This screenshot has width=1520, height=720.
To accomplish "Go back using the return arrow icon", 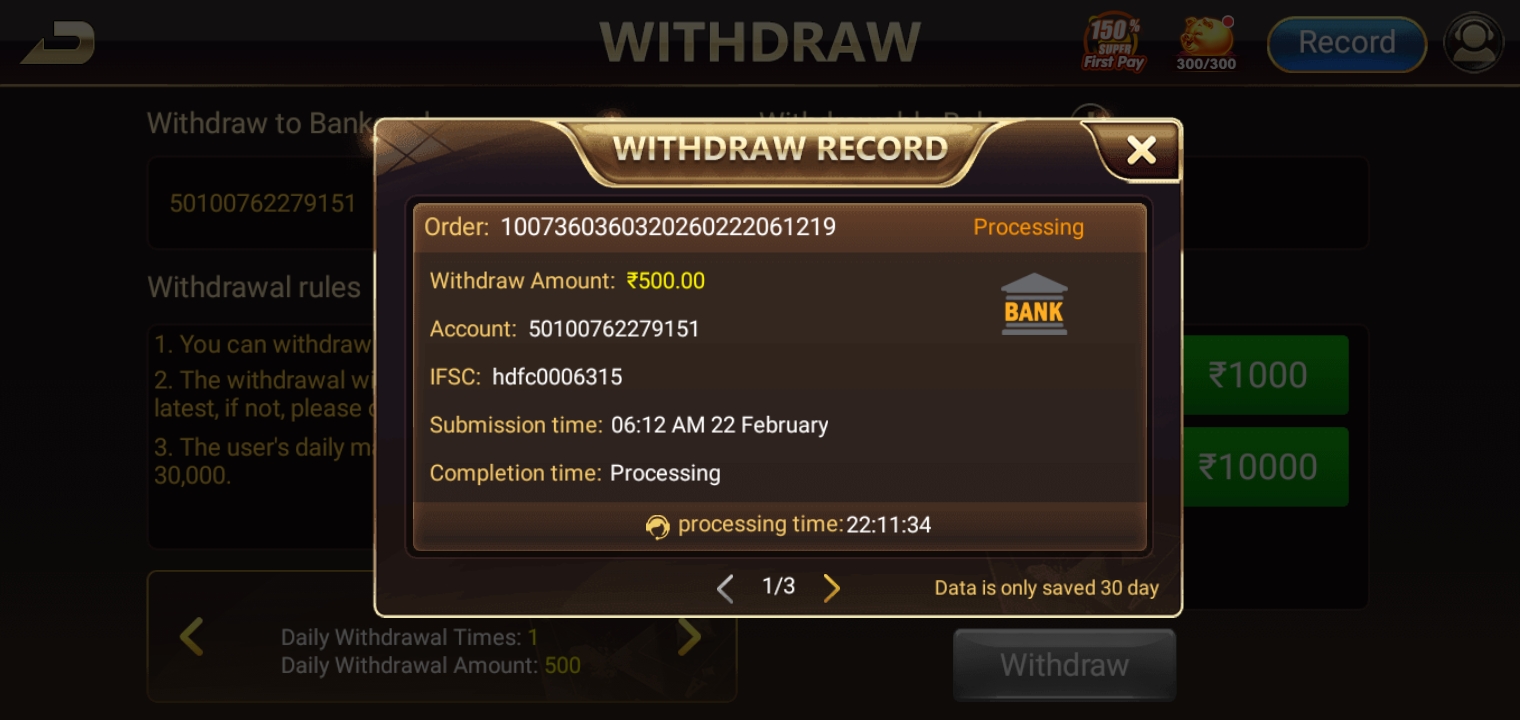I will 58,43.
